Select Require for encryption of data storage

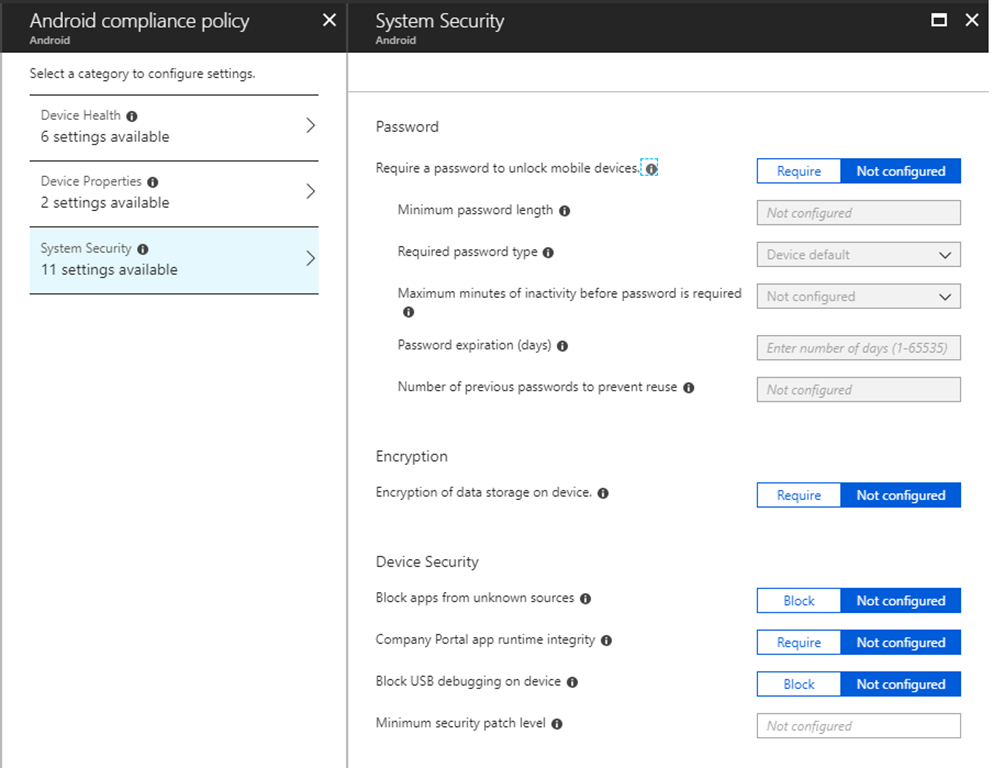pos(798,495)
